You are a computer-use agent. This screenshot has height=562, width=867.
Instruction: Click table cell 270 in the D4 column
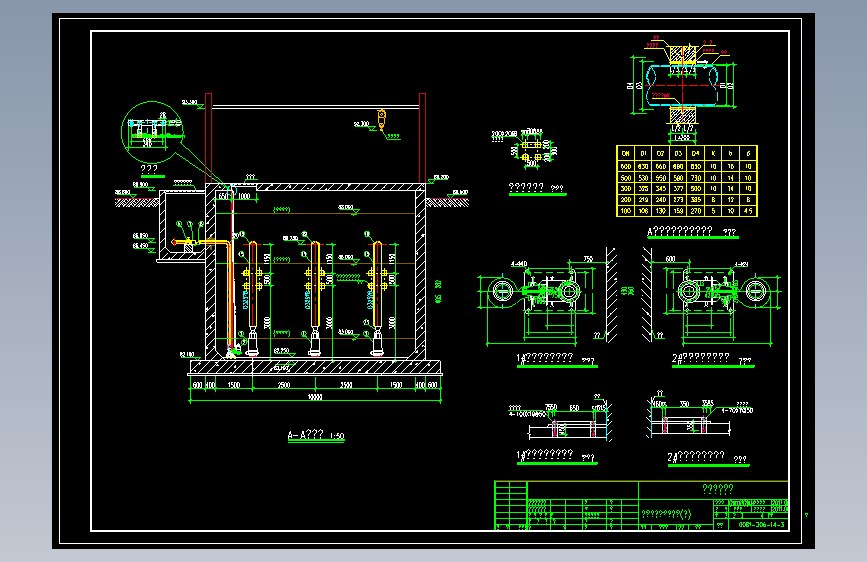pyautogui.click(x=696, y=211)
